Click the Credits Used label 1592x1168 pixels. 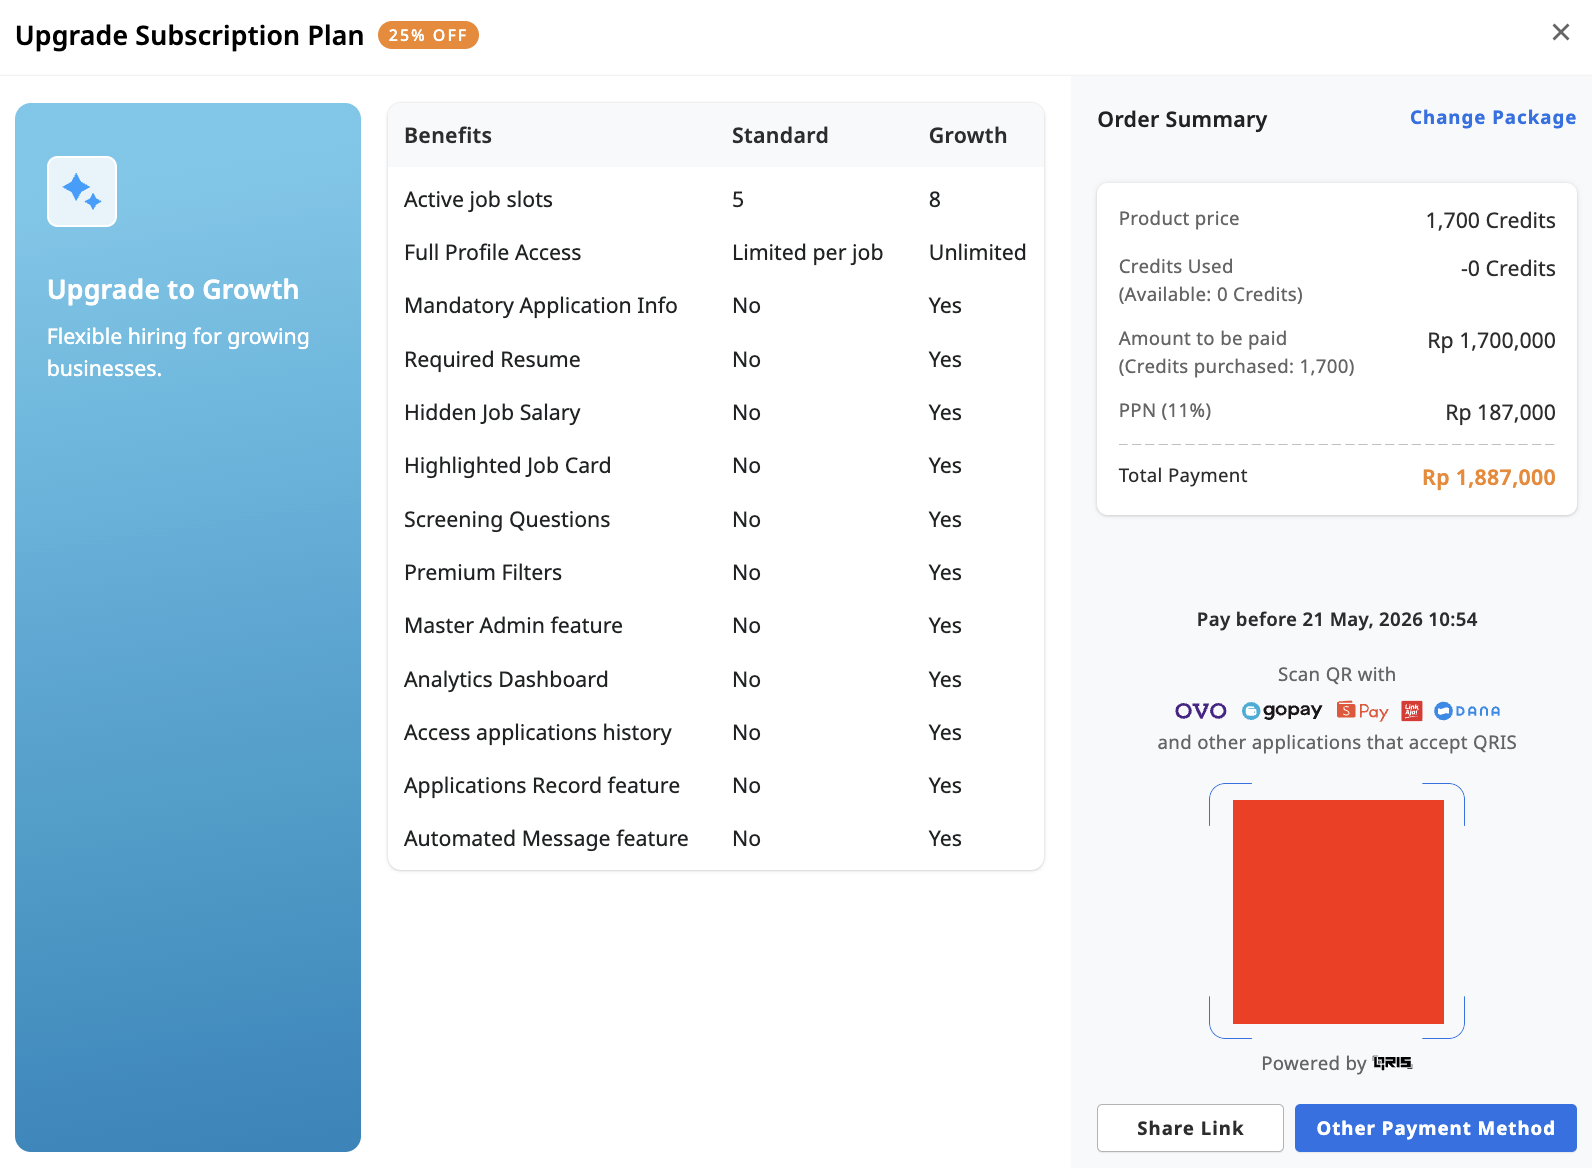(x=1176, y=267)
